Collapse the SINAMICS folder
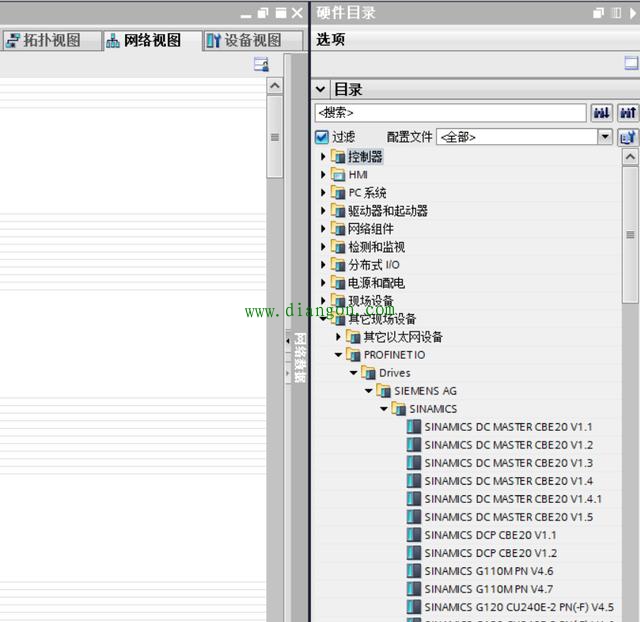Viewport: 640px width, 622px height. tap(384, 409)
